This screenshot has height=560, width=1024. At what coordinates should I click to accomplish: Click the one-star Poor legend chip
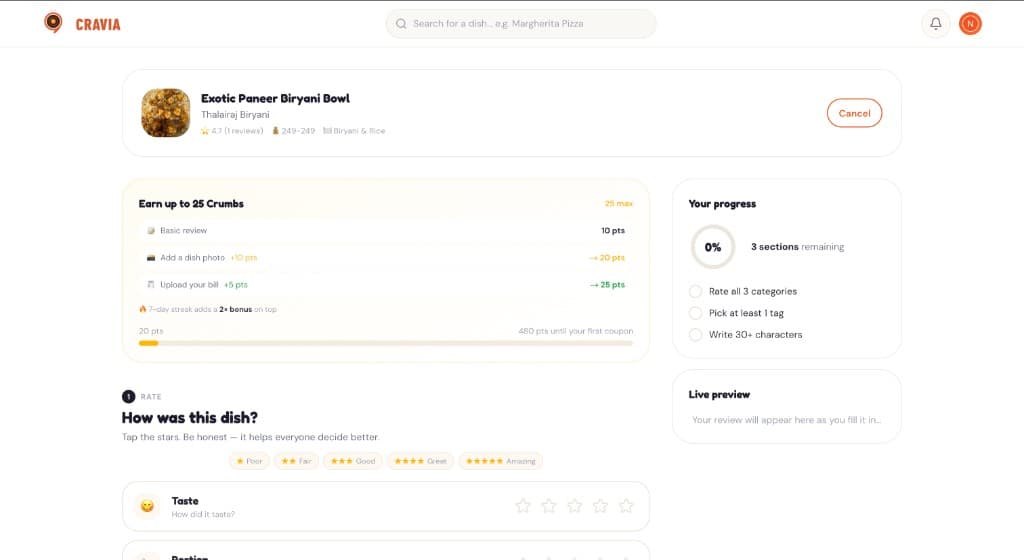tap(249, 461)
